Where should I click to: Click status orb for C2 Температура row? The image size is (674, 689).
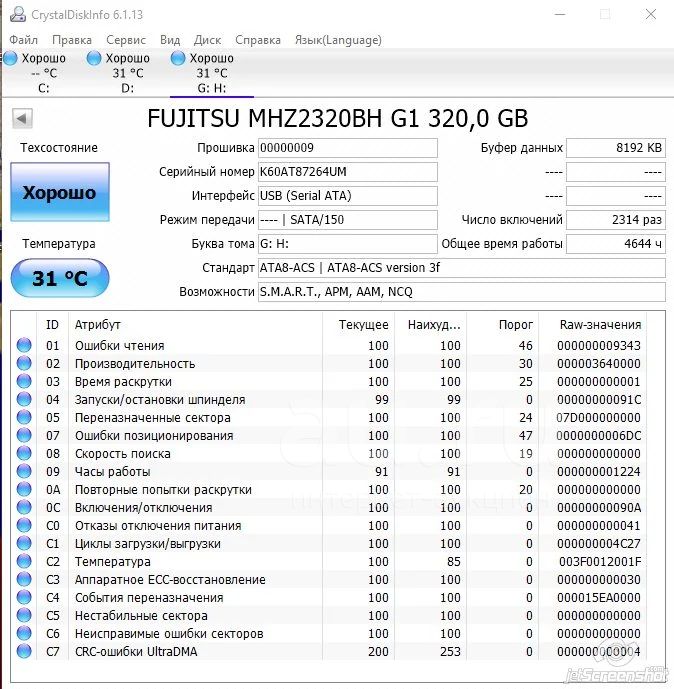pyautogui.click(x=24, y=562)
